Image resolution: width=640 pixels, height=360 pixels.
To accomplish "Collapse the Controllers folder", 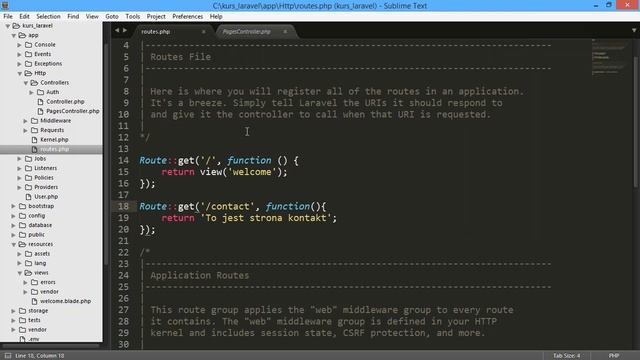I will pos(26,82).
